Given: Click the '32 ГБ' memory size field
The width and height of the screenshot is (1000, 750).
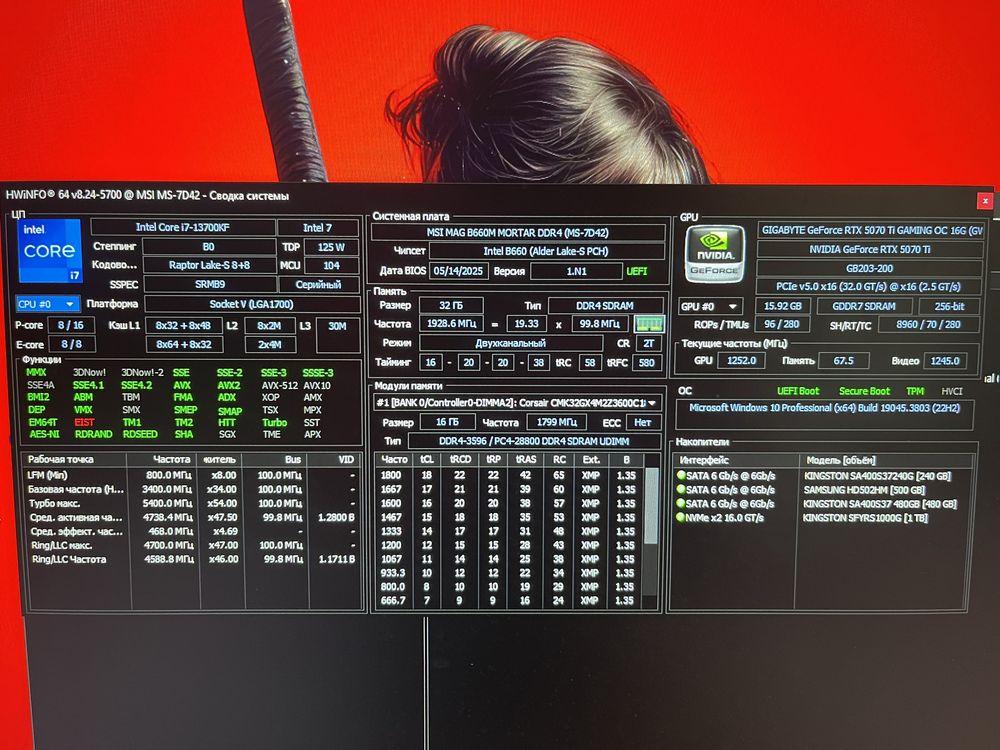Looking at the screenshot, I should coord(451,305).
